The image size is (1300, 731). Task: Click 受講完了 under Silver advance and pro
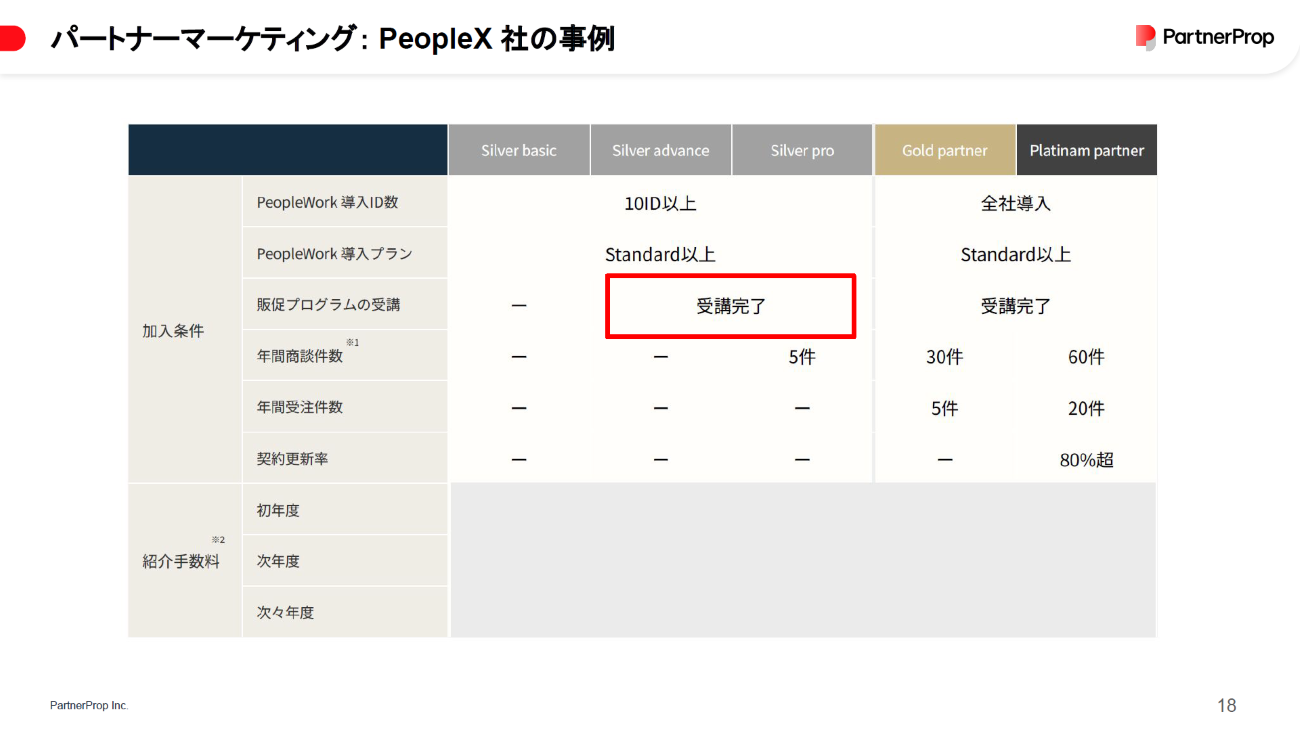(x=731, y=306)
